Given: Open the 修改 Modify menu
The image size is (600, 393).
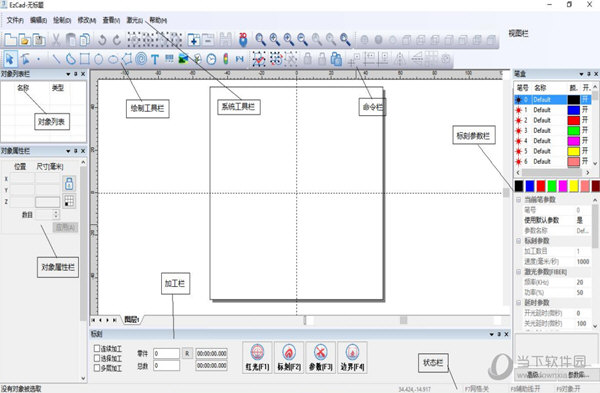Looking at the screenshot, I should coord(86,20).
